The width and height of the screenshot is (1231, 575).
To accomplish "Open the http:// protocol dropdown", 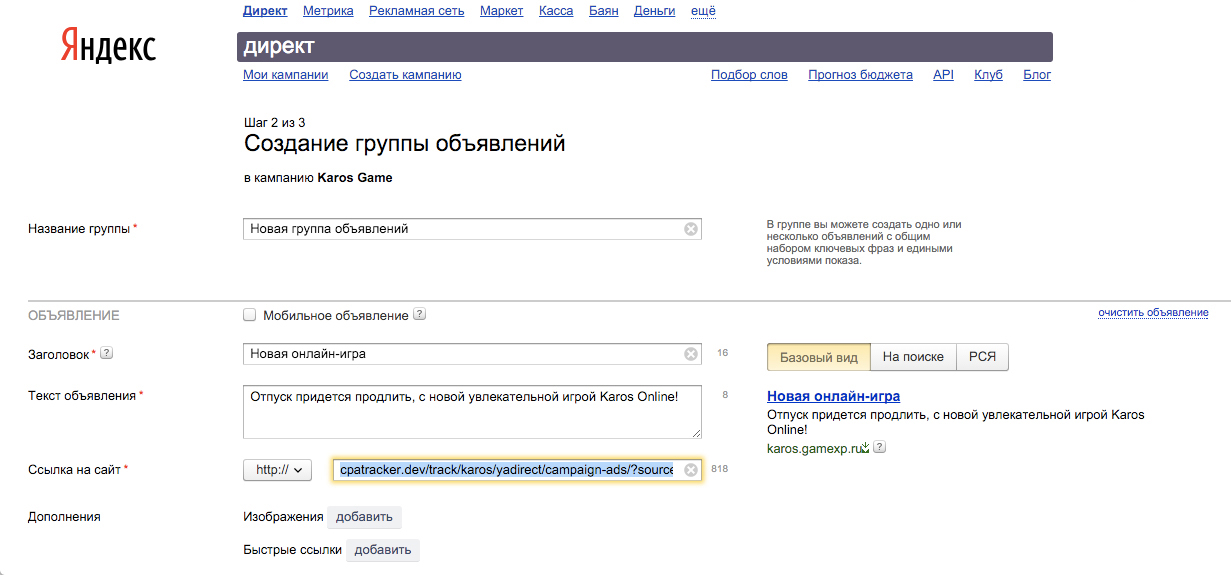I will point(278,470).
